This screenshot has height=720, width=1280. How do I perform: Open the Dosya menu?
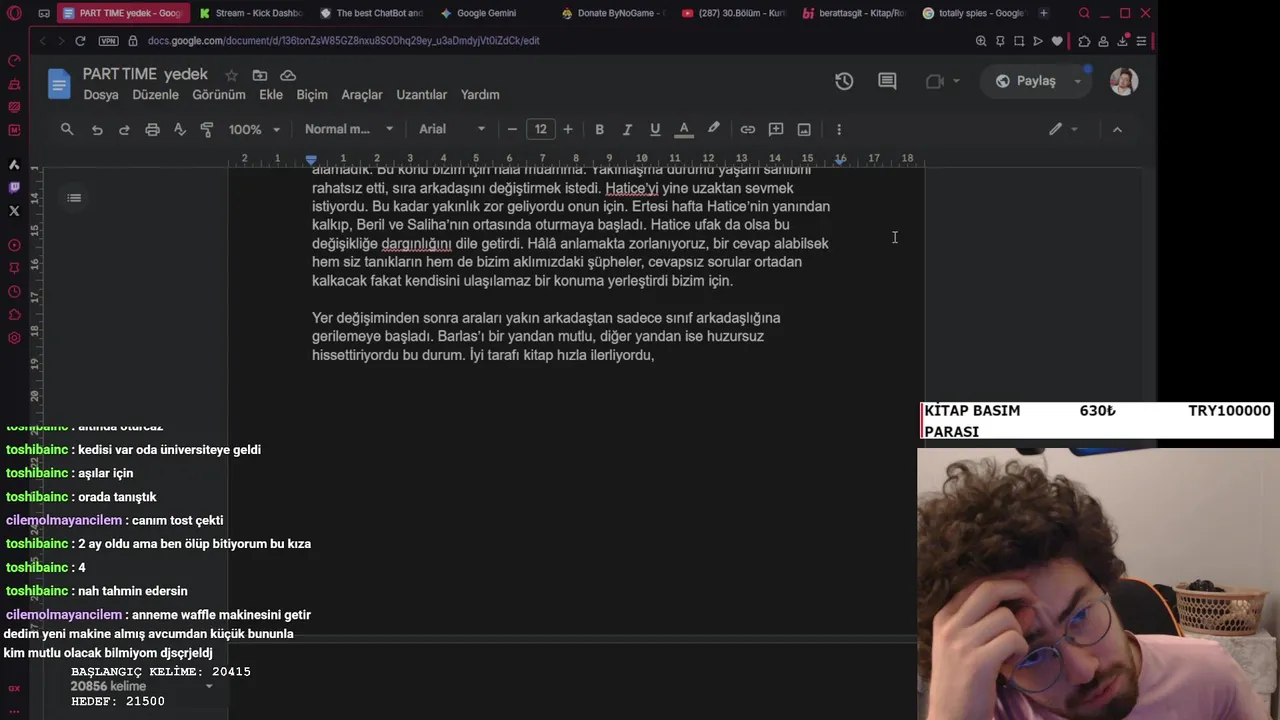coord(101,95)
